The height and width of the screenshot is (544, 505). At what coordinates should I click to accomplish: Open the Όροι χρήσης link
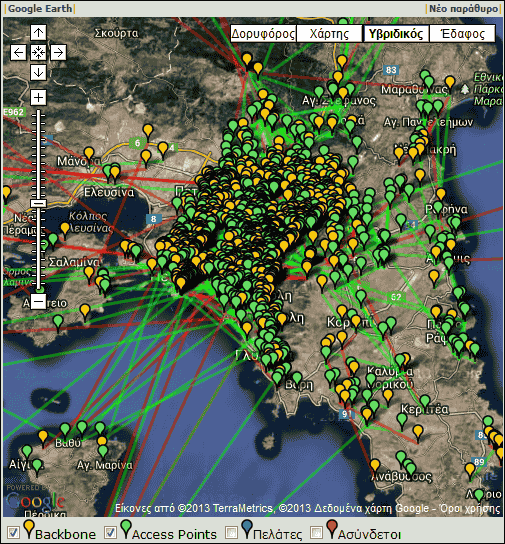pyautogui.click(x=470, y=509)
